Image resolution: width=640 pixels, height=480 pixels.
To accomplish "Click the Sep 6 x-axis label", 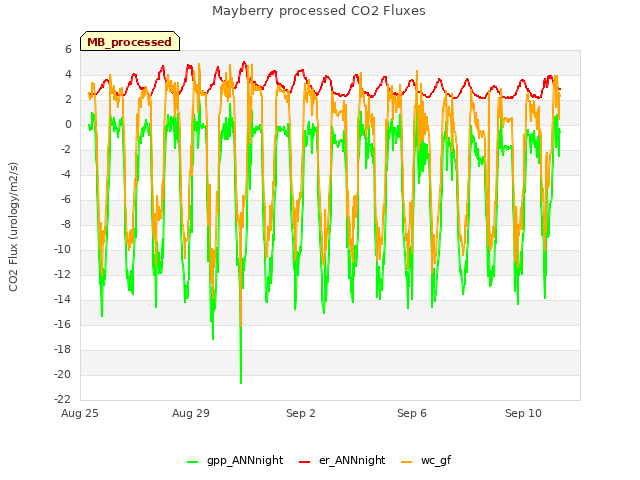I will pos(412,413).
